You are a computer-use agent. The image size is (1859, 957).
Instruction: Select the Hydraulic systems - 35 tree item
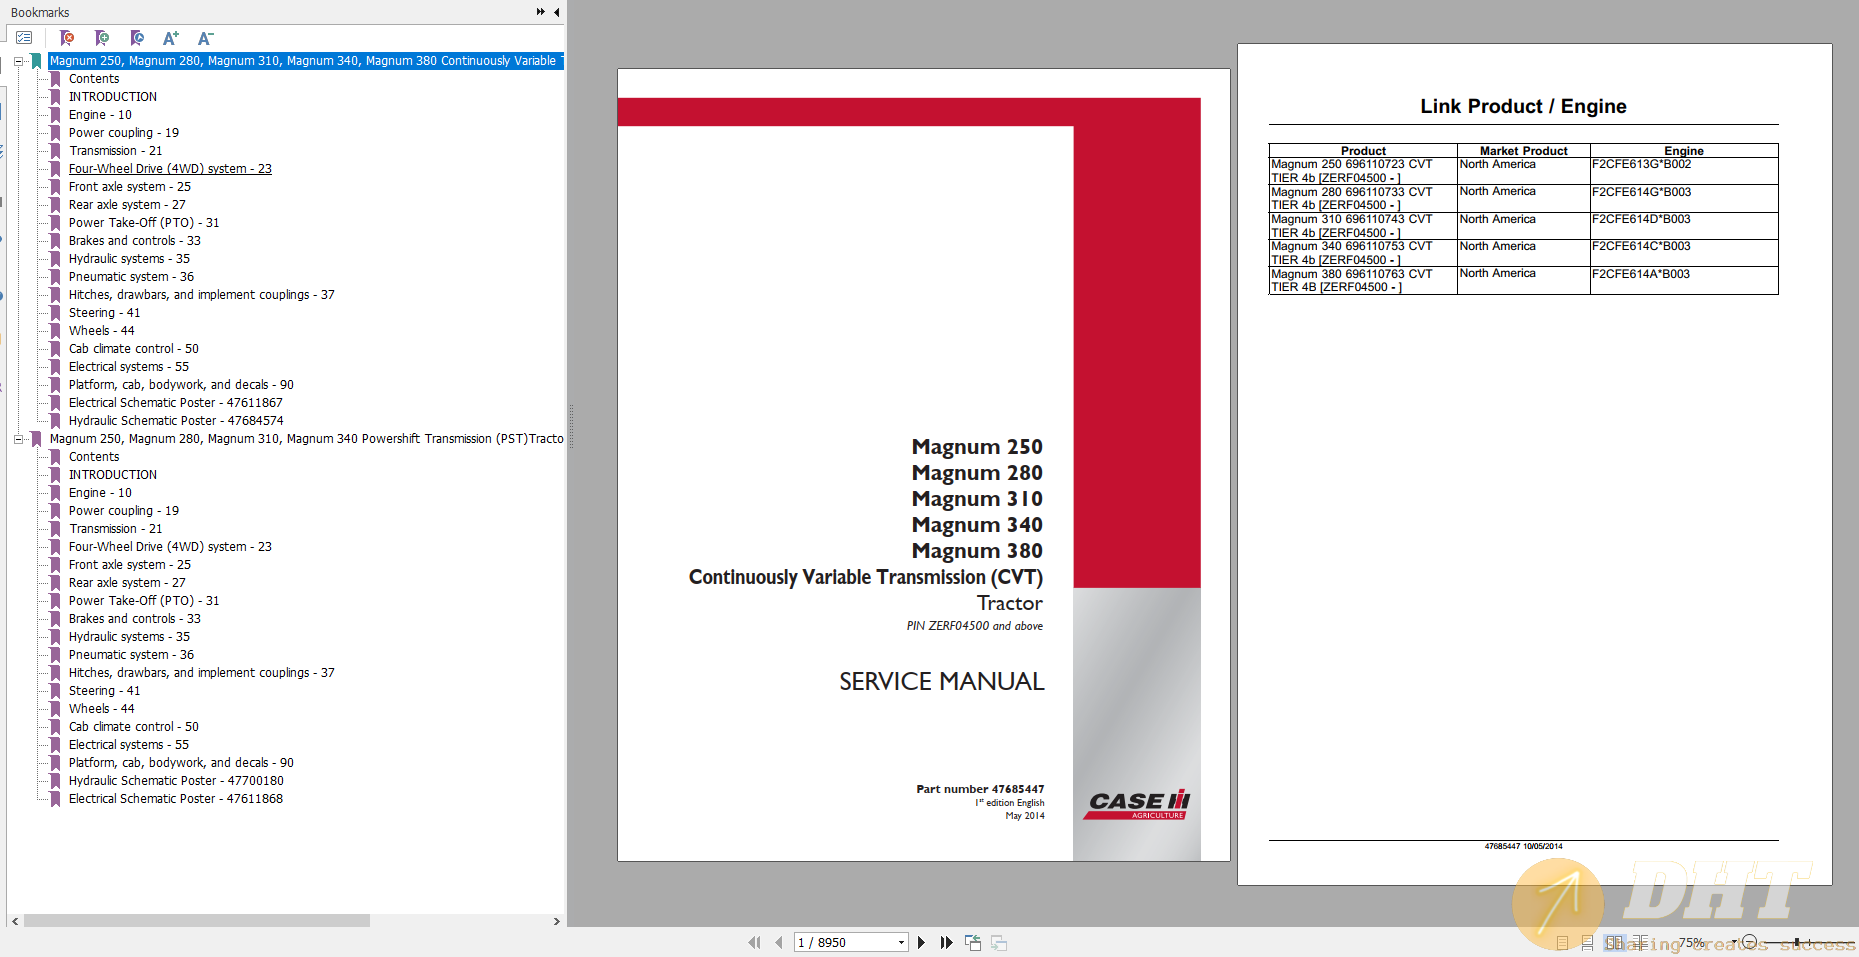coord(128,258)
